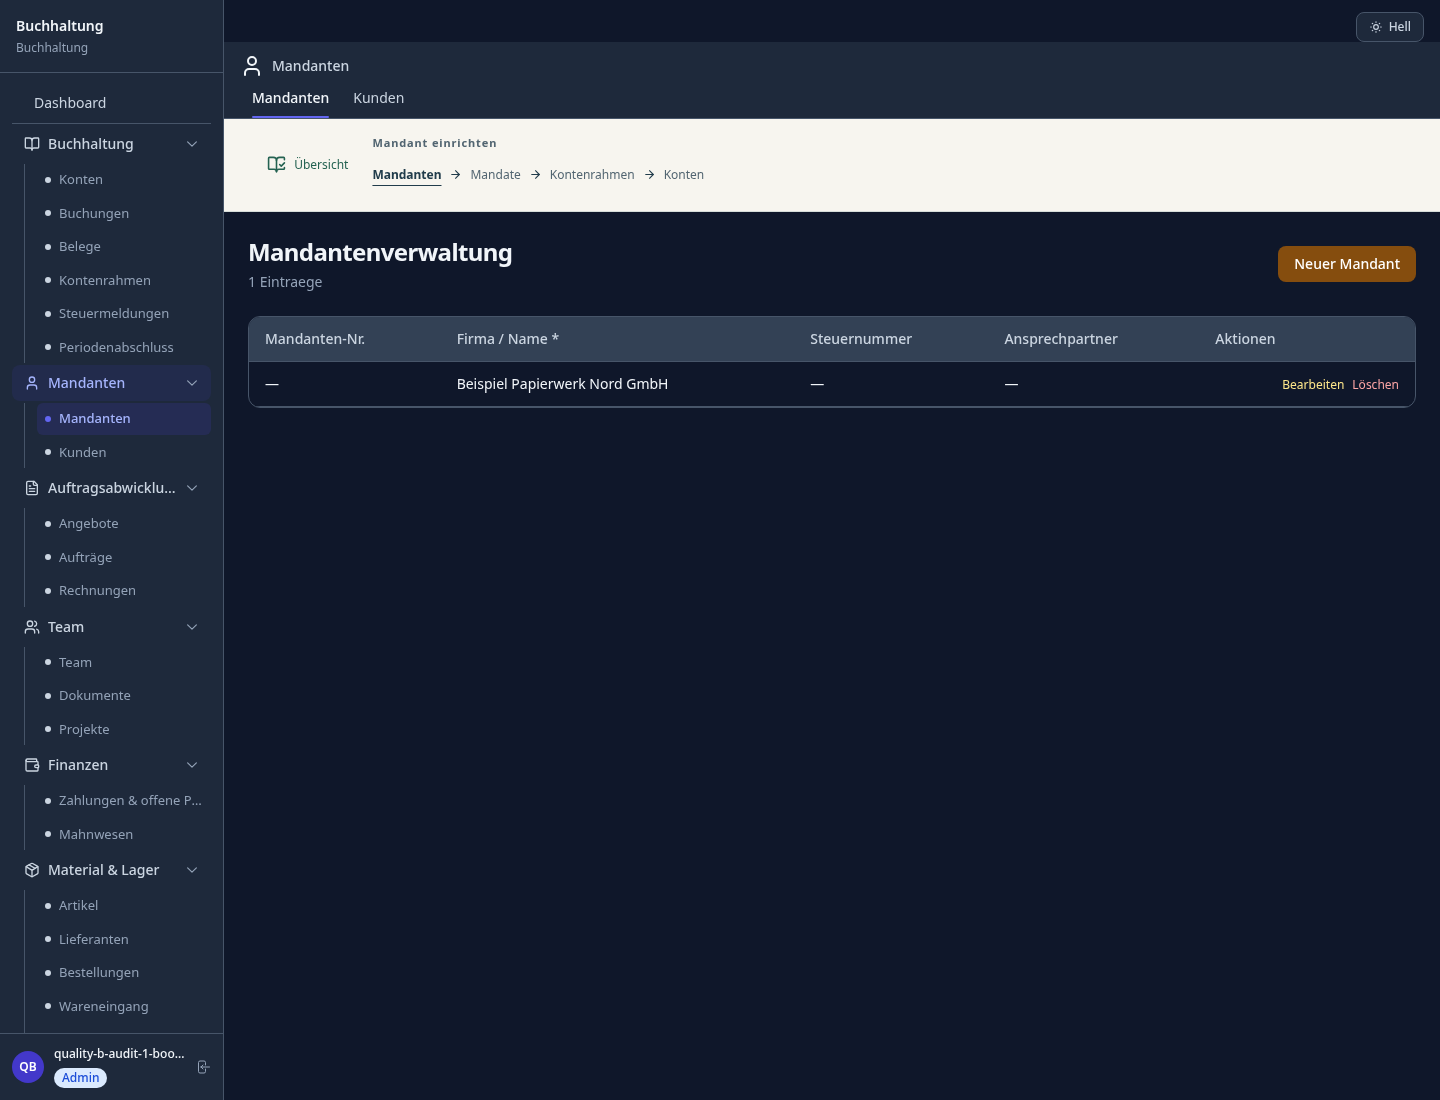Open Belege in the sidebar
The height and width of the screenshot is (1100, 1440).
(124, 247)
